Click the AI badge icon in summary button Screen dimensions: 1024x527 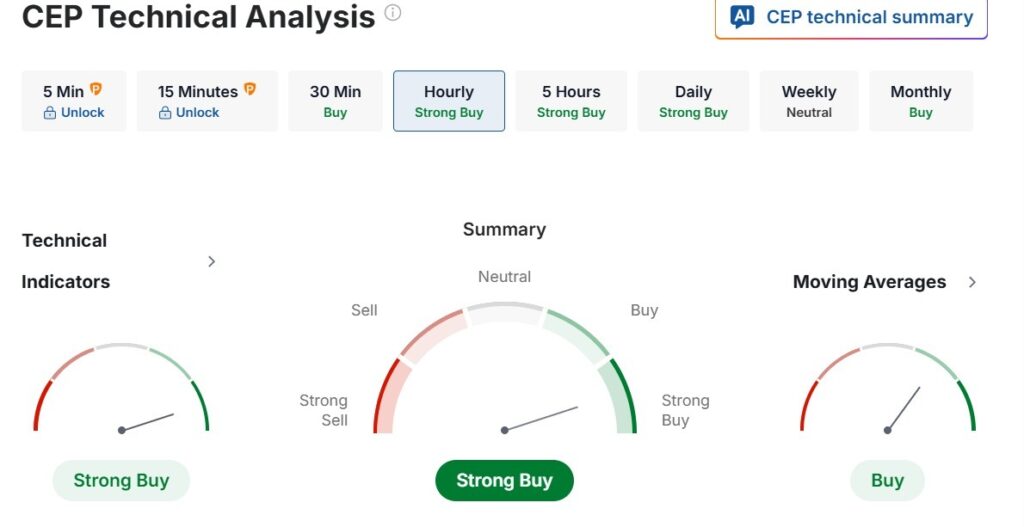(742, 16)
